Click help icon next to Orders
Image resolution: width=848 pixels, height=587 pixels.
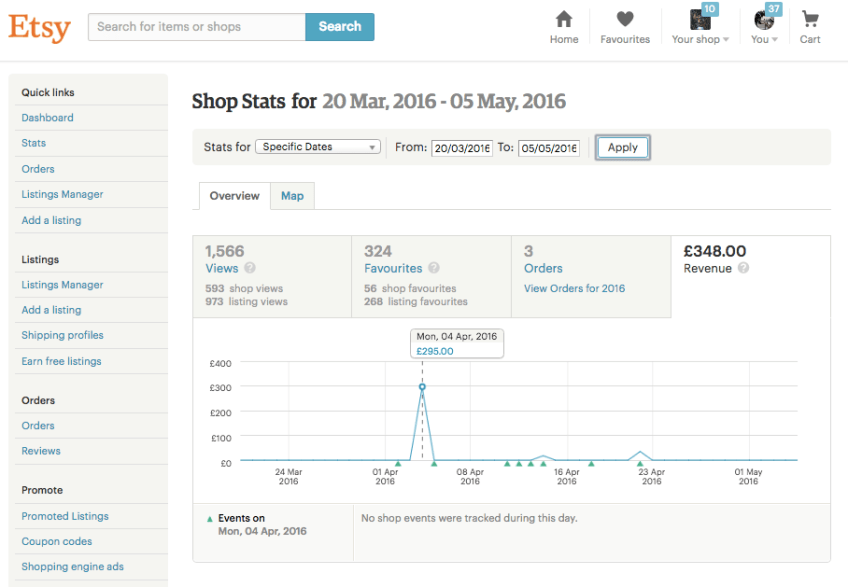click(574, 268)
